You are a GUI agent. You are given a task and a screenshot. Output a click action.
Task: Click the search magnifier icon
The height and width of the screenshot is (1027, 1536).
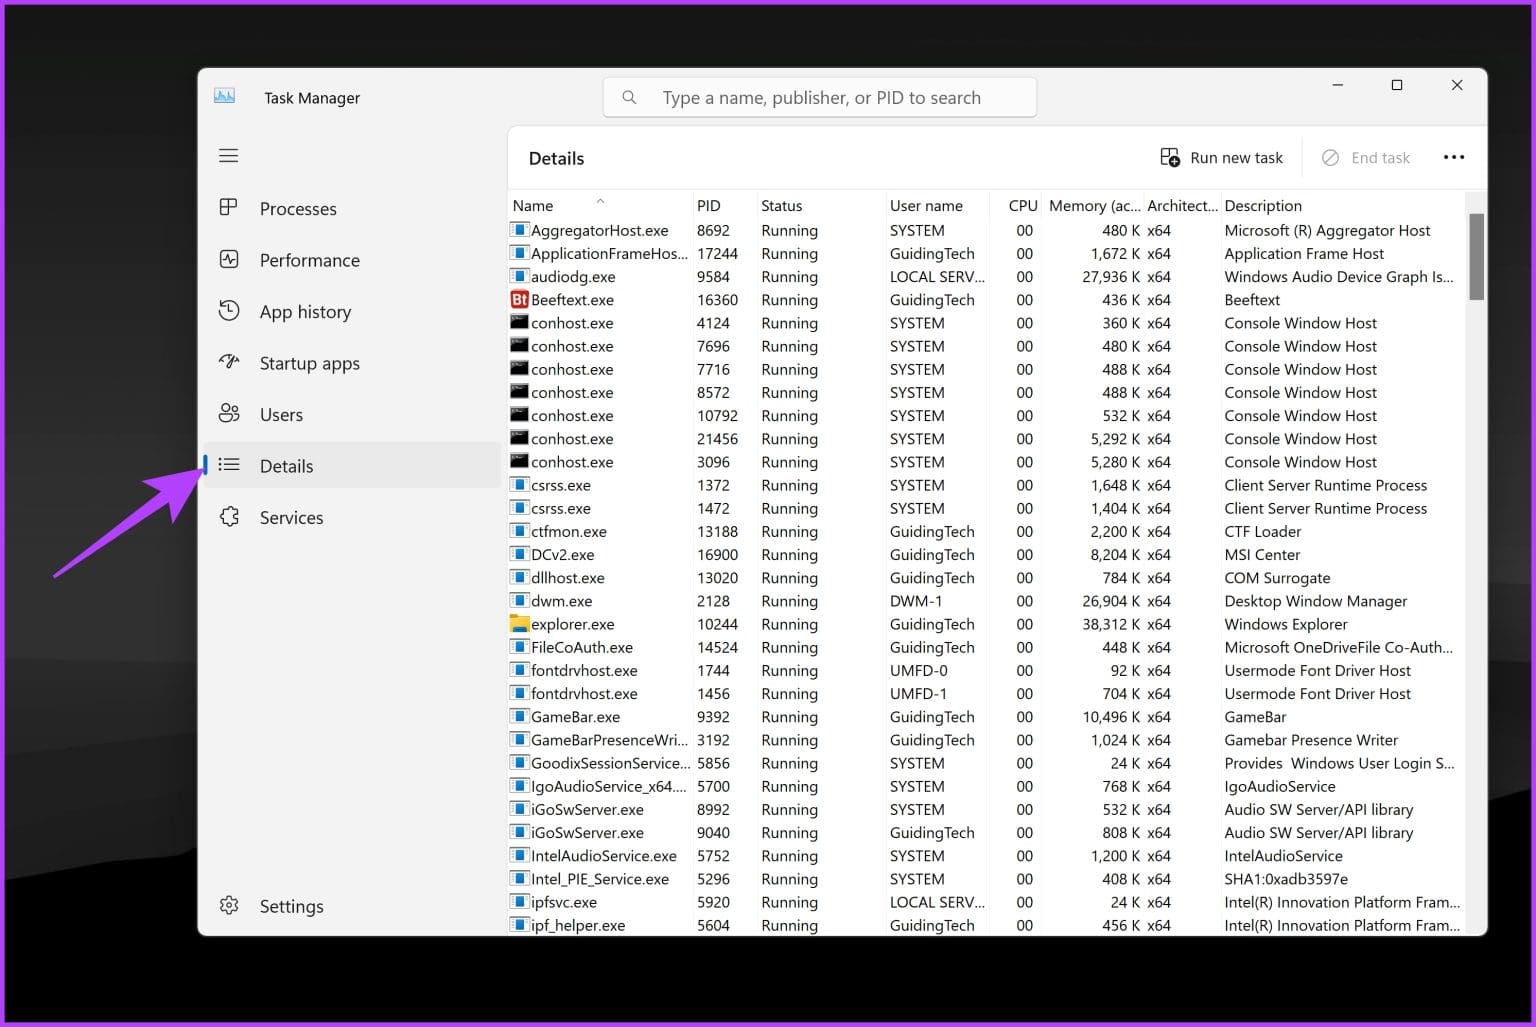[x=629, y=97]
